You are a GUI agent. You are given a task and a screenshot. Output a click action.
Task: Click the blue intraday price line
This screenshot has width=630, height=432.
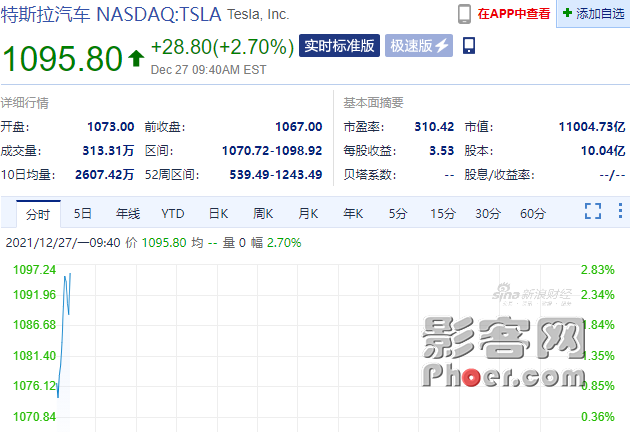click(62, 334)
